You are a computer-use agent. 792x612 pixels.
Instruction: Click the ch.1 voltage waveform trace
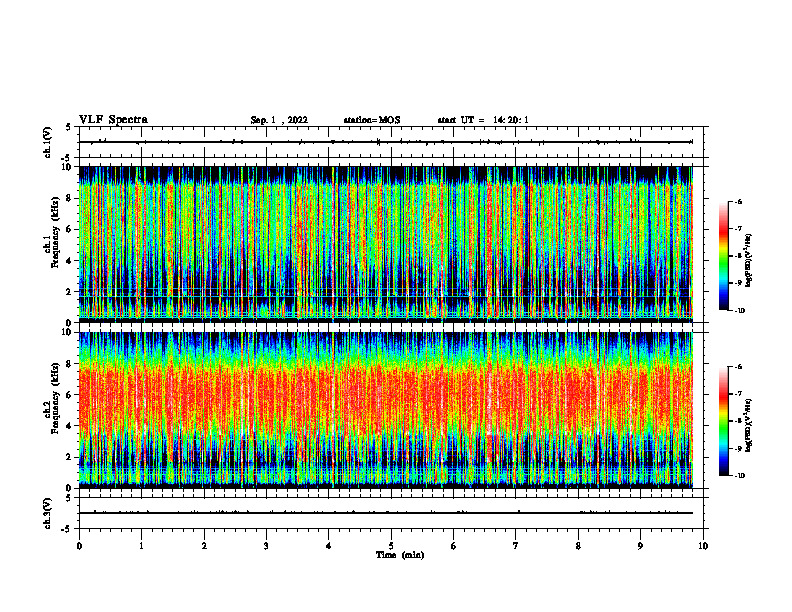click(x=386, y=142)
